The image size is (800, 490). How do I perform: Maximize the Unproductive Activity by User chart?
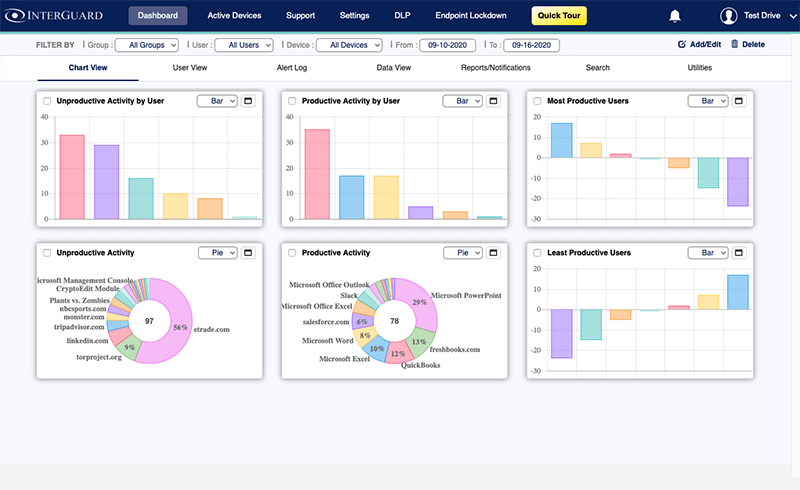coord(248,101)
